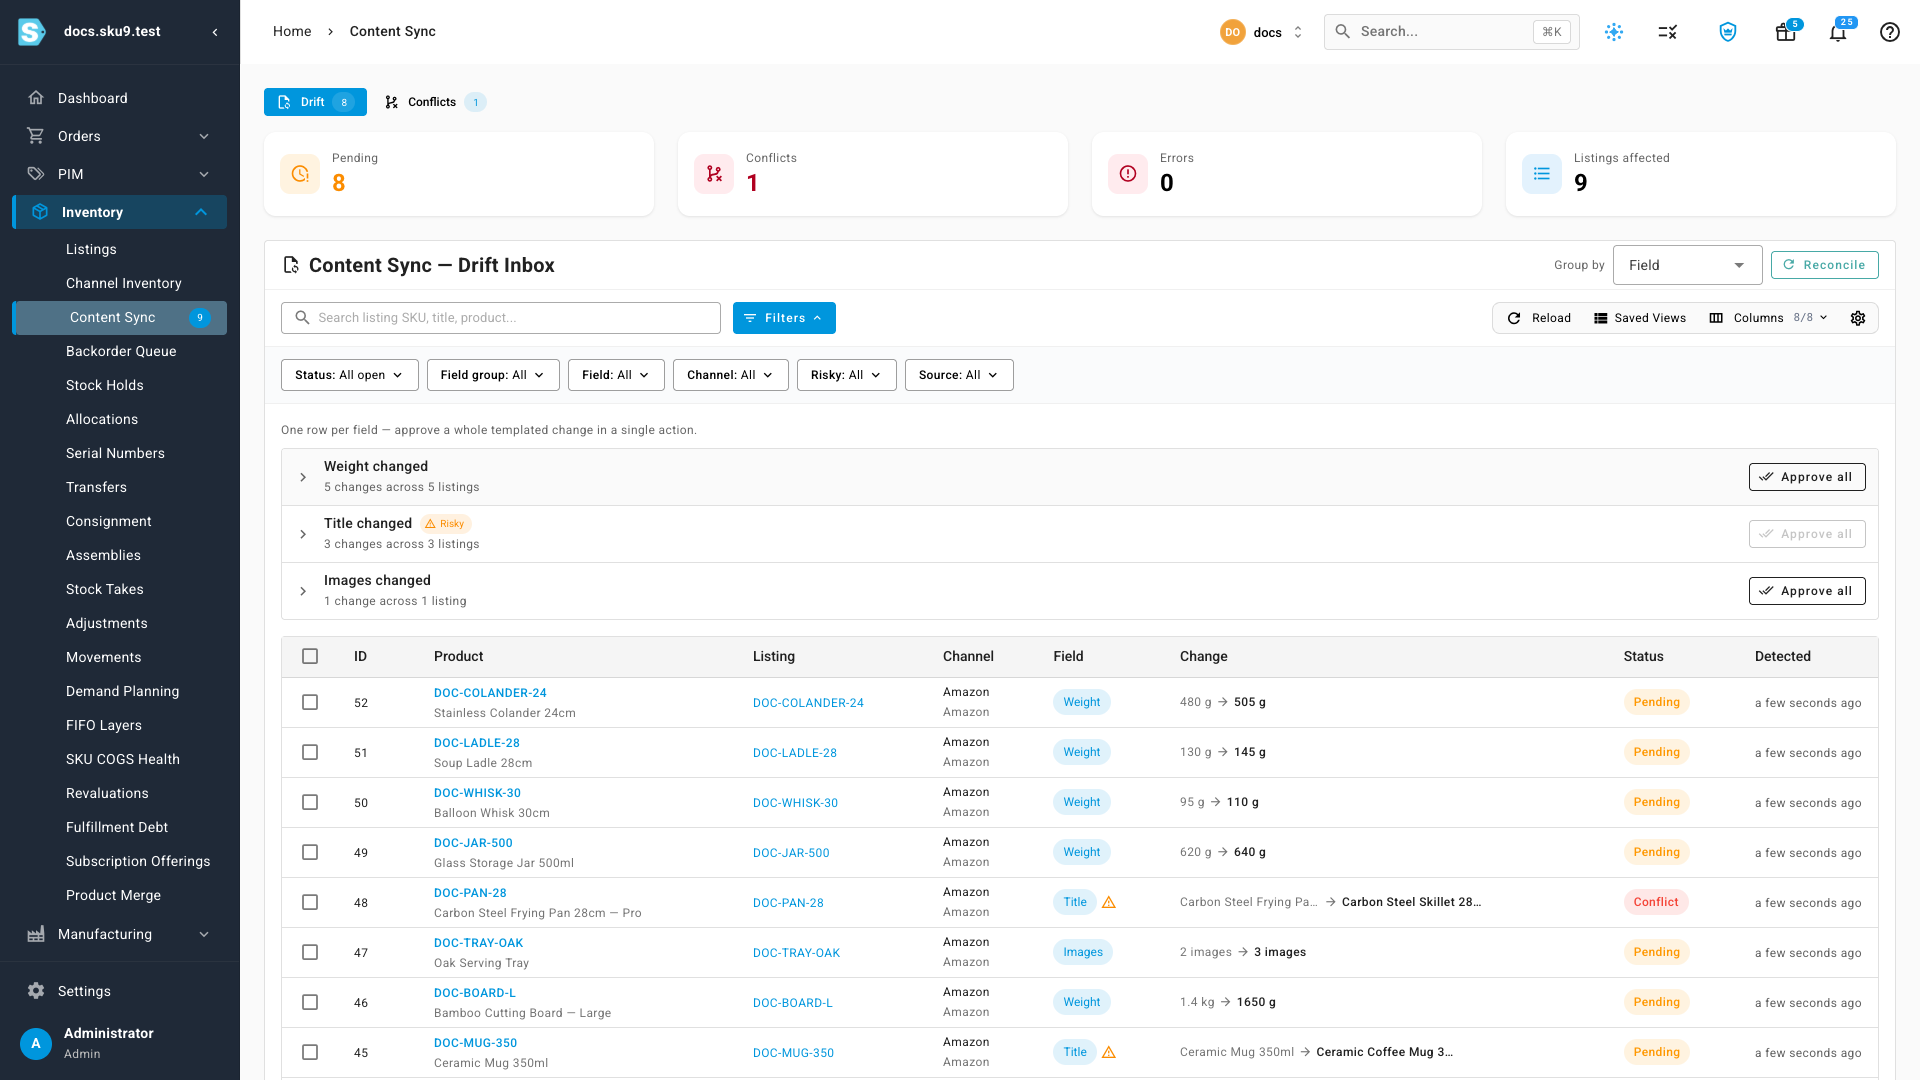Focus the global Search box
Image resolution: width=1920 pixels, height=1080 pixels.
click(x=1452, y=32)
